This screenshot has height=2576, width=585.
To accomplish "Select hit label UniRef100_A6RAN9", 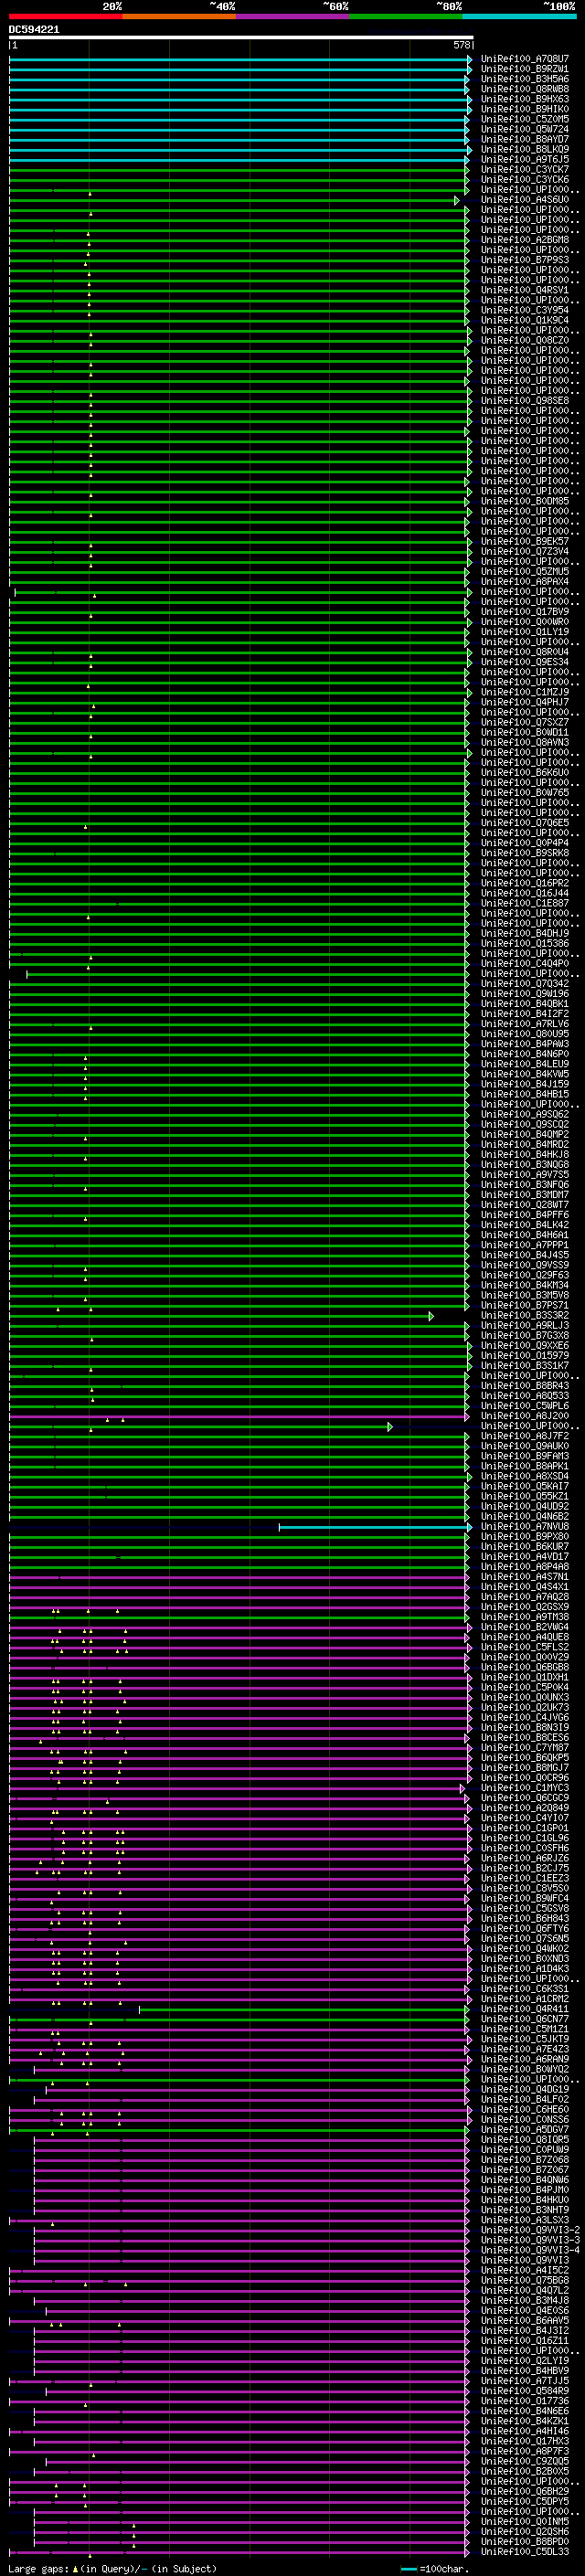I will (x=525, y=2059).
